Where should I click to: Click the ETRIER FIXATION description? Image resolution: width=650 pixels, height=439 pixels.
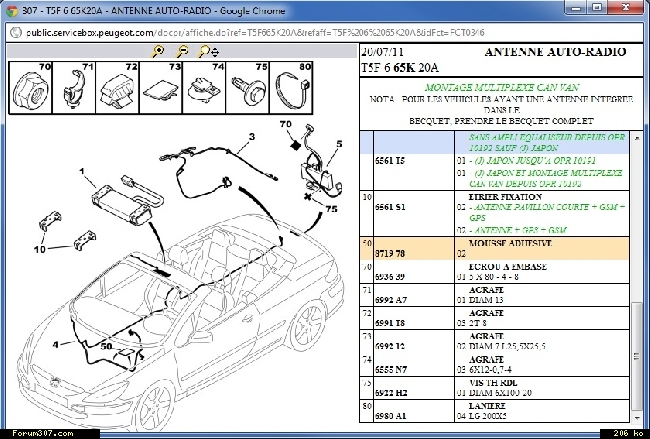(x=505, y=197)
